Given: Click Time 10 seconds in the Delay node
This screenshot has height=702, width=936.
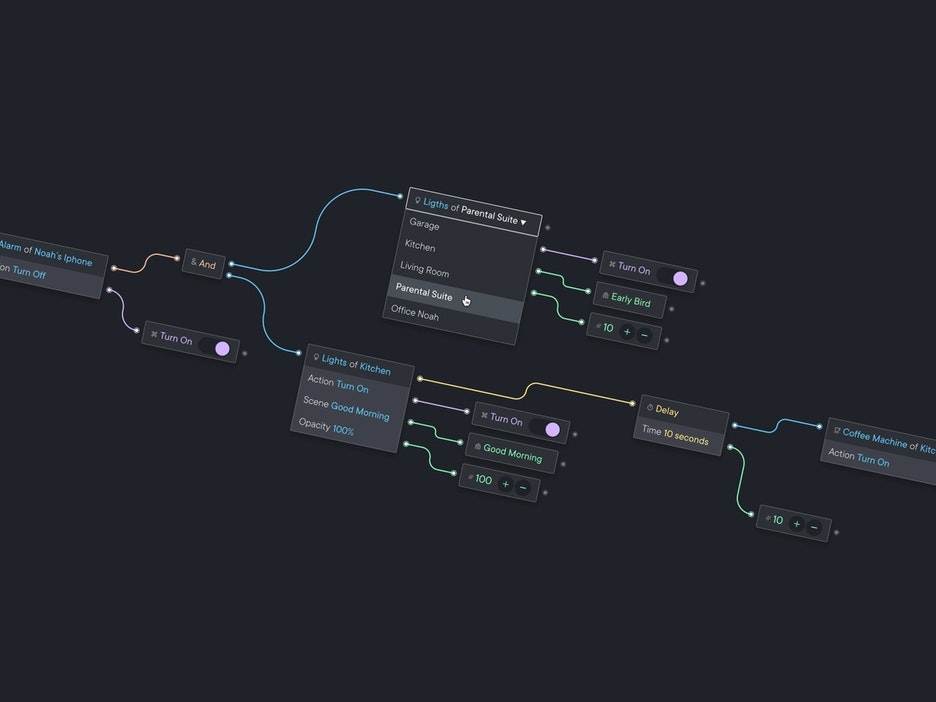Looking at the screenshot, I should tap(675, 435).
